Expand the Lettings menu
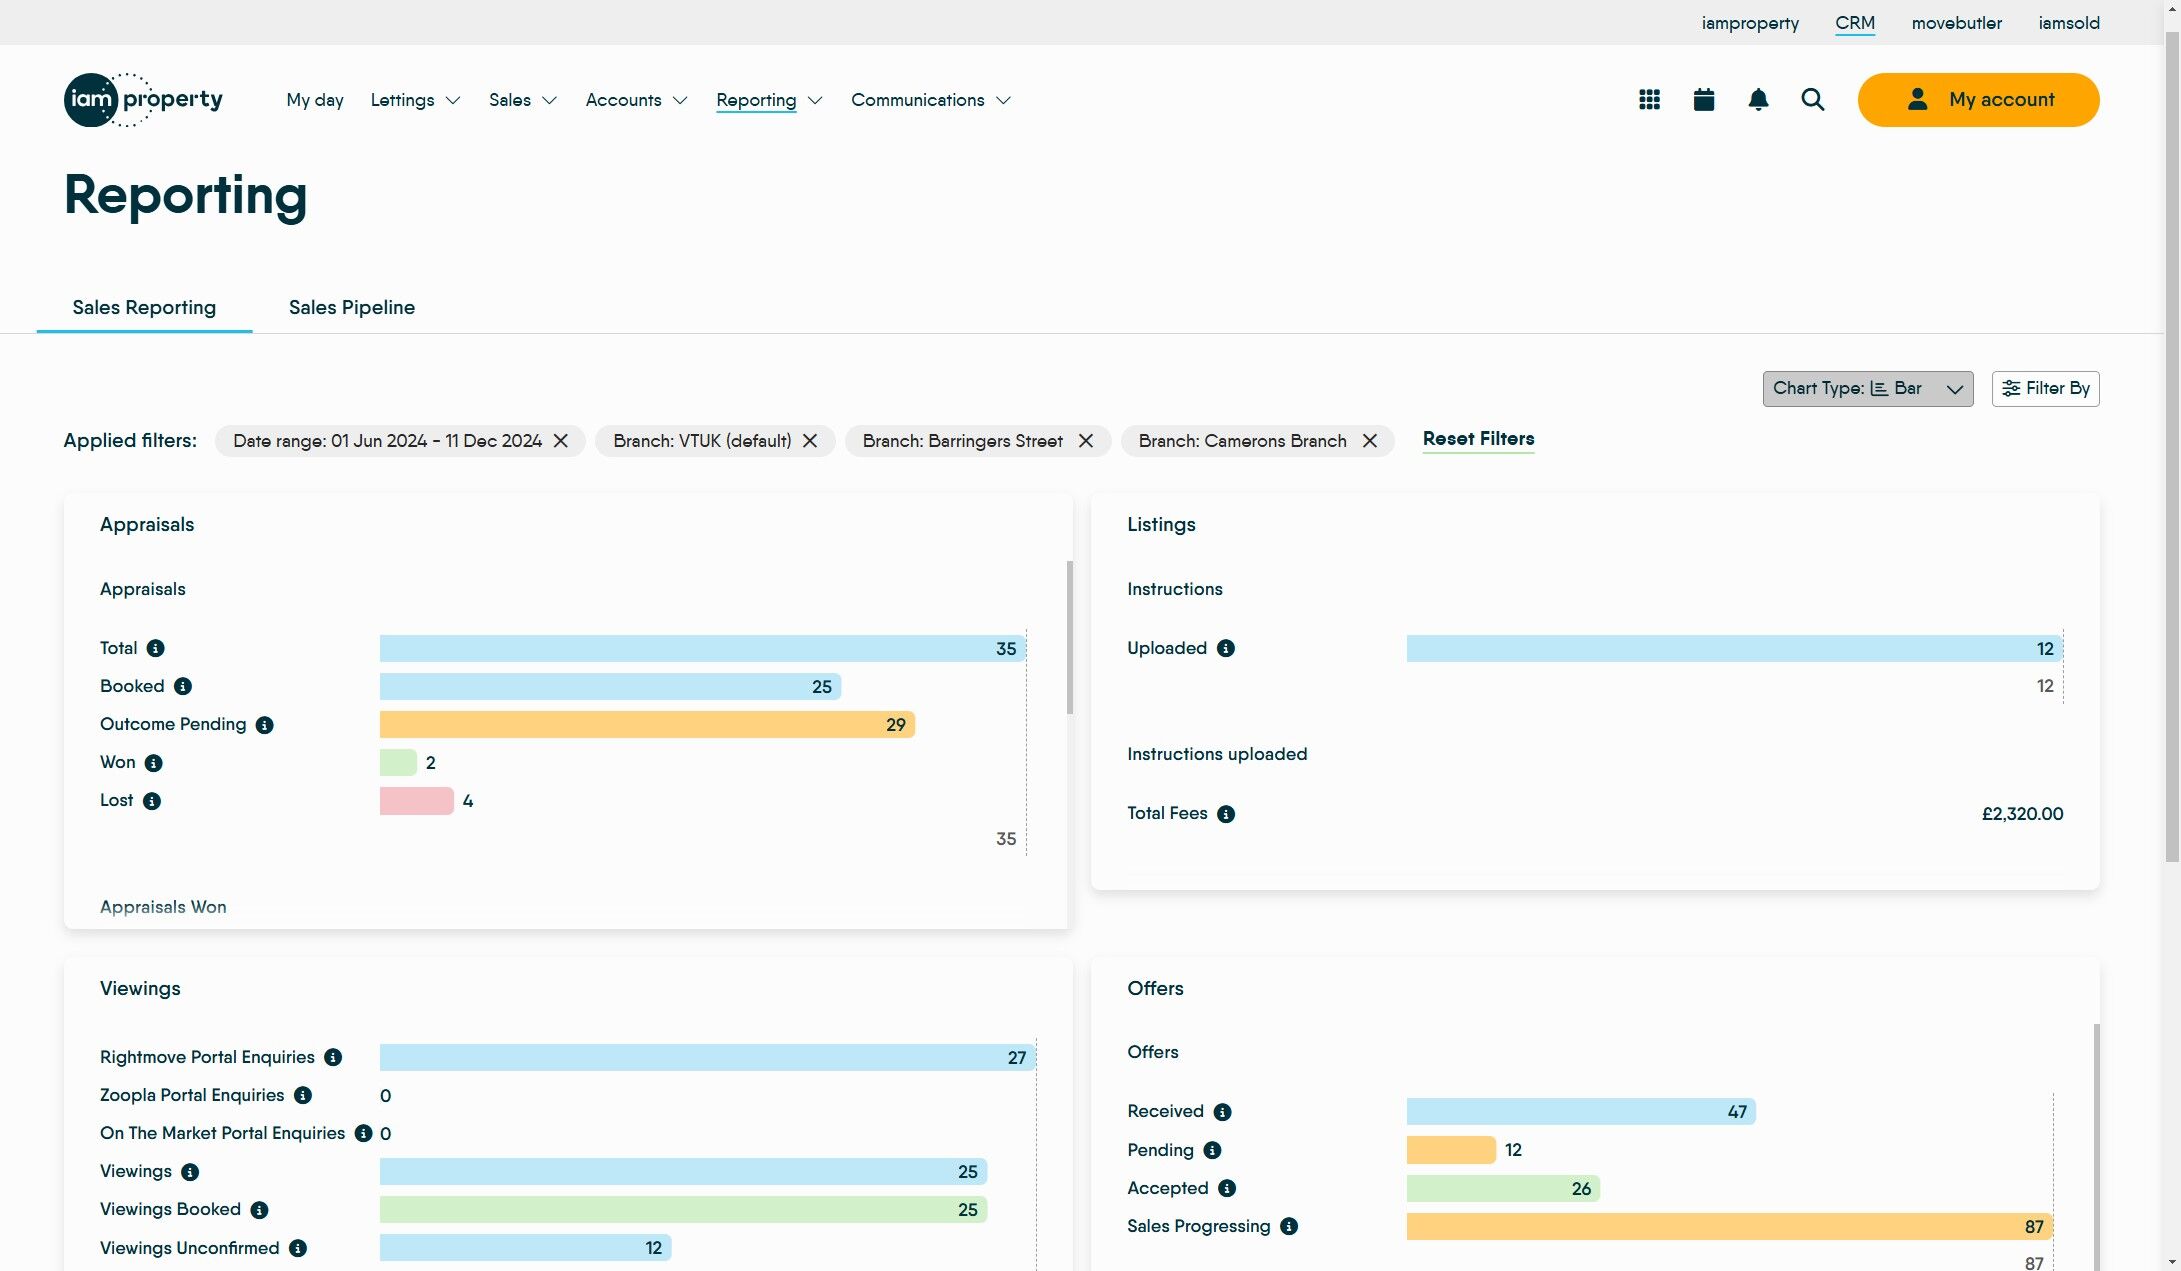The width and height of the screenshot is (2181, 1271). pos(415,100)
